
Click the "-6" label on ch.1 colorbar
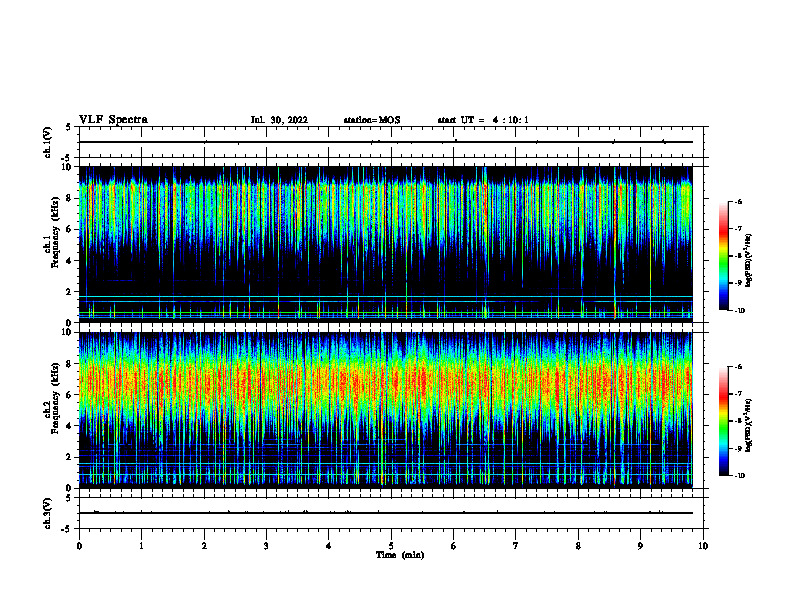(x=738, y=201)
